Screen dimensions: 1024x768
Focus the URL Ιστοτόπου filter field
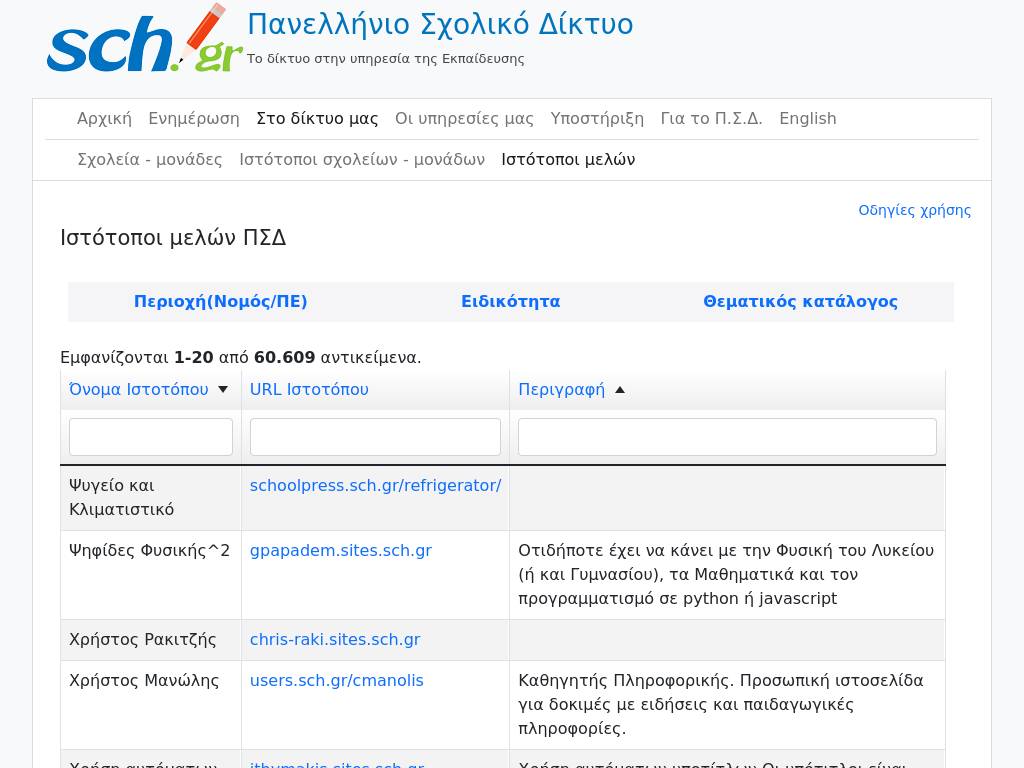pyautogui.click(x=376, y=437)
